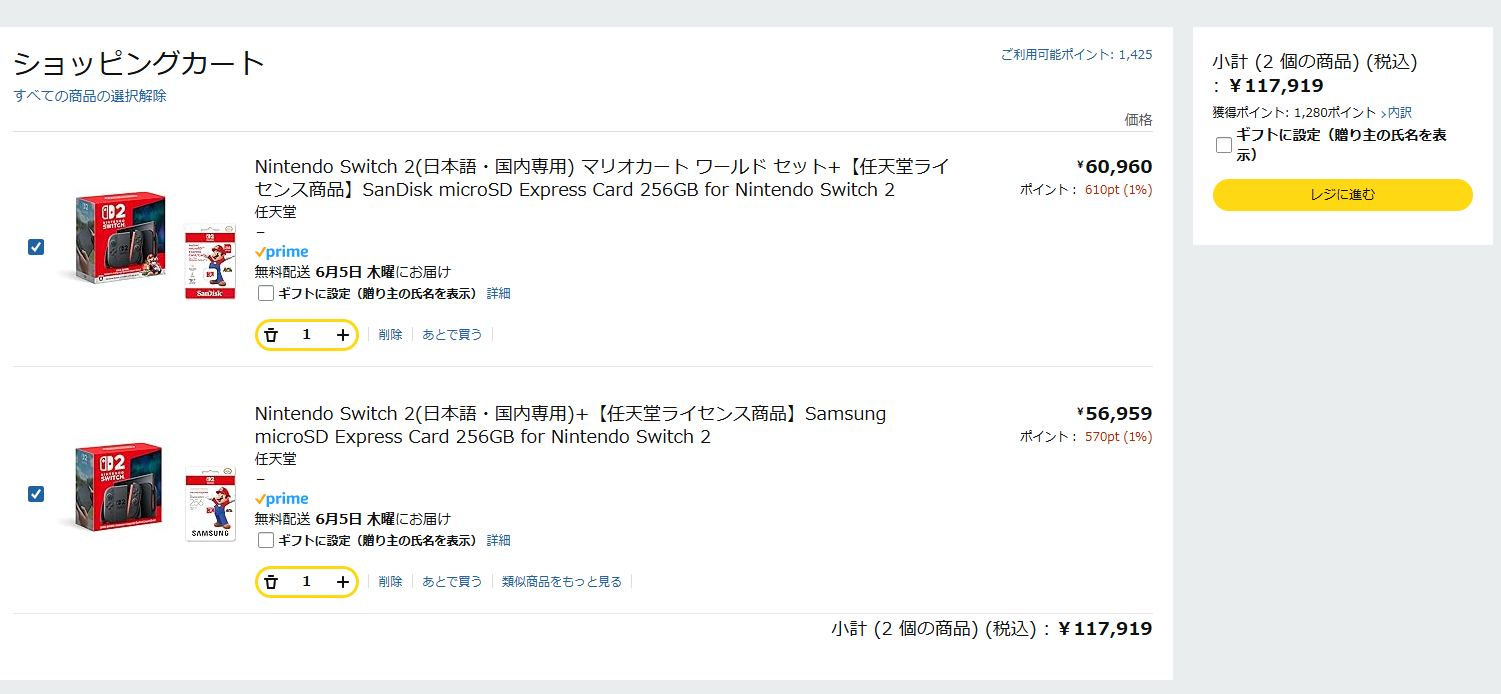Enable gift option for the Mario Kart set
This screenshot has height=694, width=1501.
point(266,293)
